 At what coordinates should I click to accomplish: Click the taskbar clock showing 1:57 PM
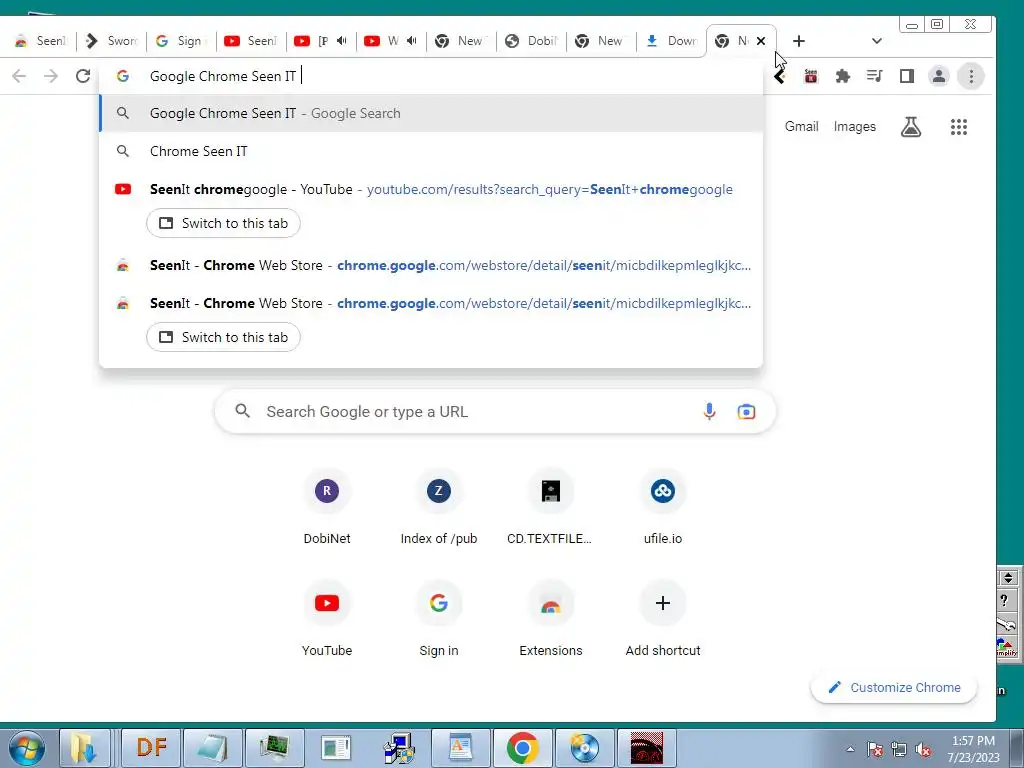pos(973,749)
